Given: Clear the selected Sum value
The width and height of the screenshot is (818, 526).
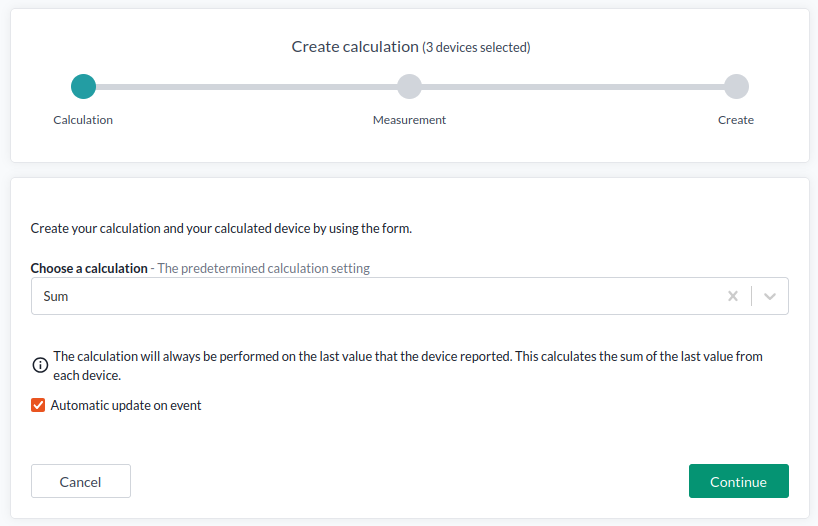Looking at the screenshot, I should click(733, 296).
